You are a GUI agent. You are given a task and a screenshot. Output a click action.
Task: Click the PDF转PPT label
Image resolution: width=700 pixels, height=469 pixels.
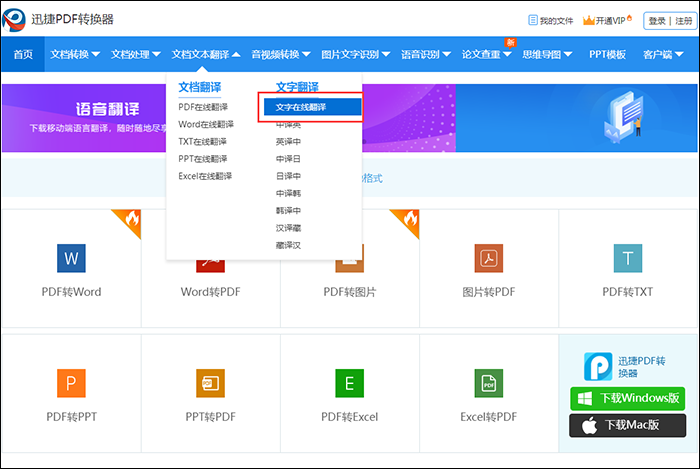[x=71, y=417]
